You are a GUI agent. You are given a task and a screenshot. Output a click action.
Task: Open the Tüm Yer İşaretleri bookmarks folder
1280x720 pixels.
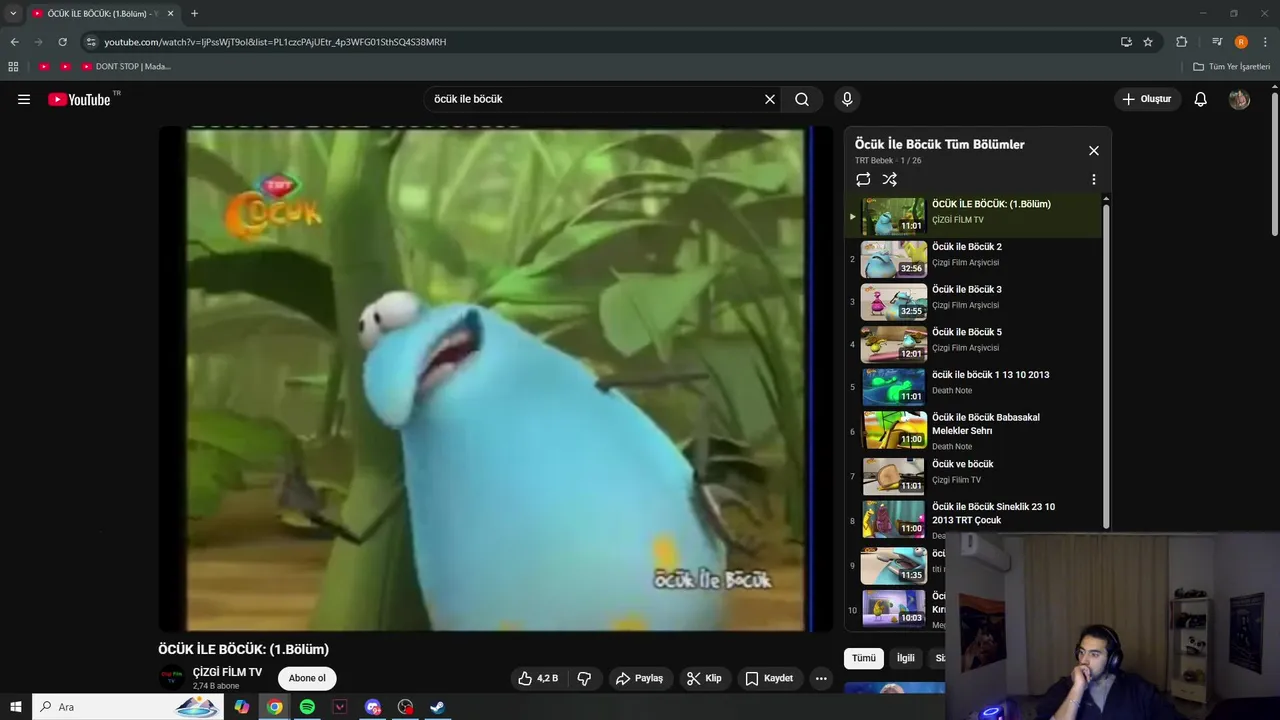coord(1232,67)
